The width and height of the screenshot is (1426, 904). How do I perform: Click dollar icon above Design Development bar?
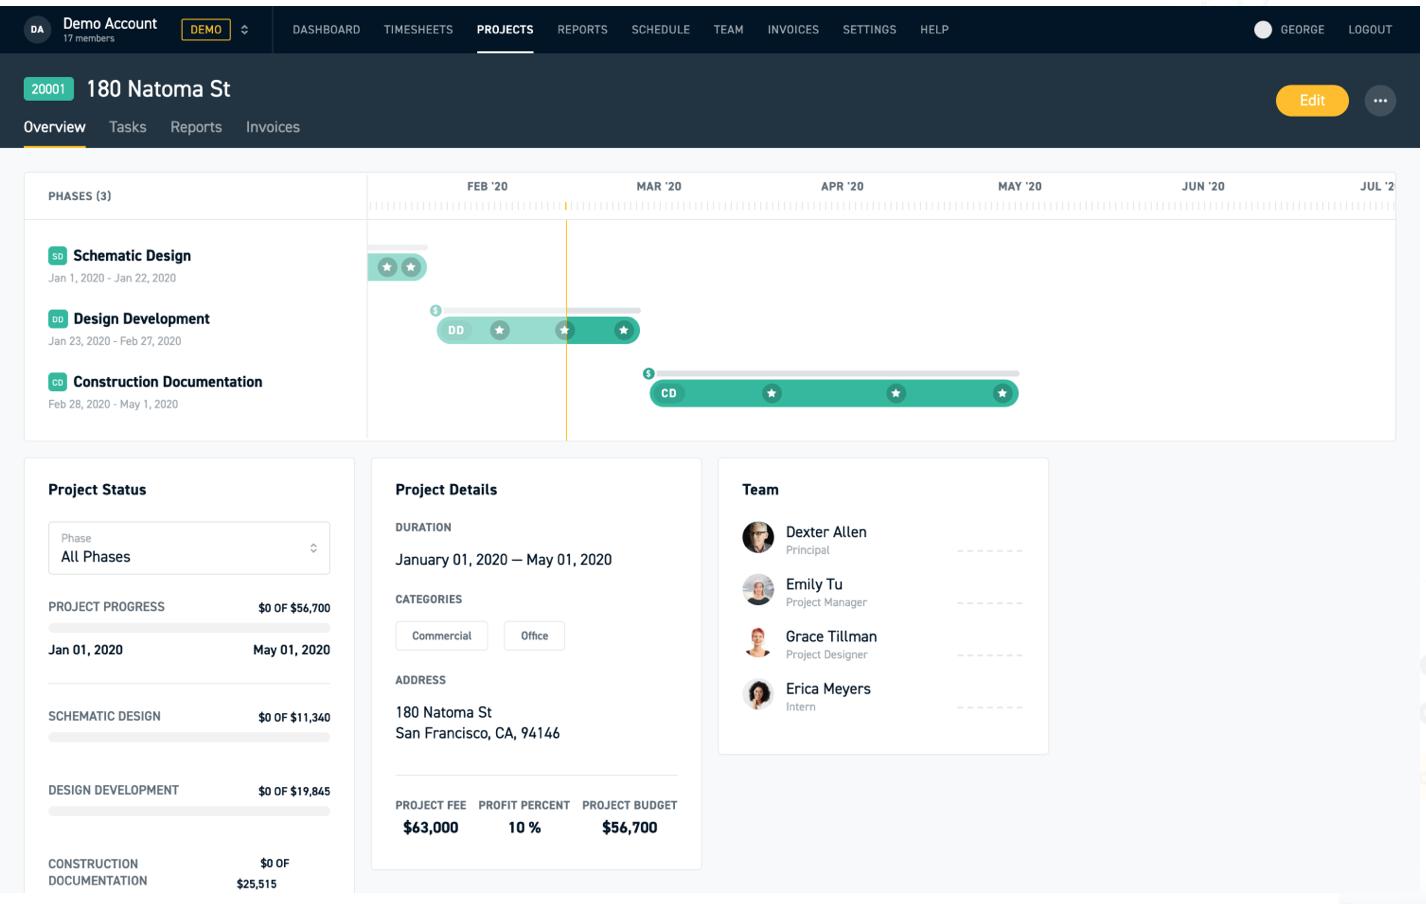[x=436, y=311]
